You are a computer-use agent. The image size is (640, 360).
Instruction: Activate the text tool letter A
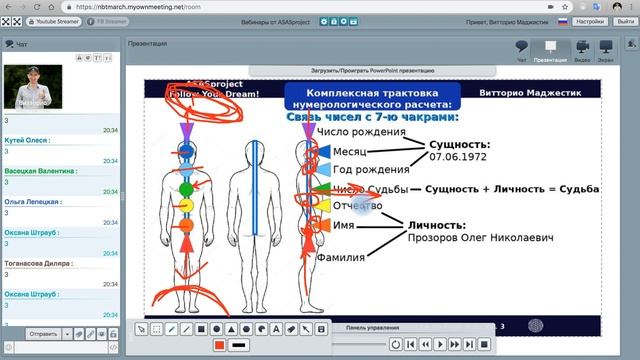tap(276, 329)
